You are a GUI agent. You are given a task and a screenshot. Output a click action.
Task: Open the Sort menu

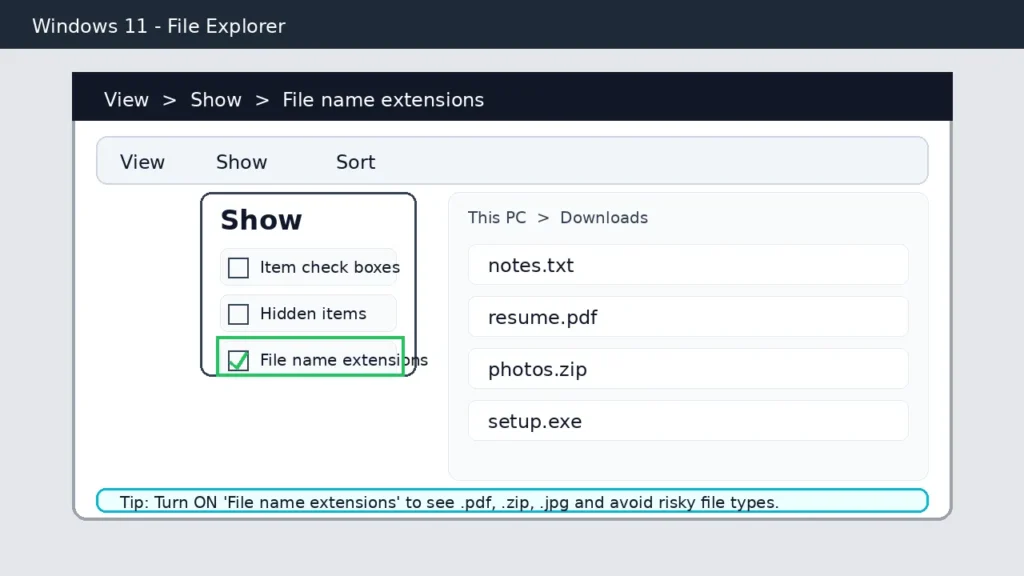(355, 161)
